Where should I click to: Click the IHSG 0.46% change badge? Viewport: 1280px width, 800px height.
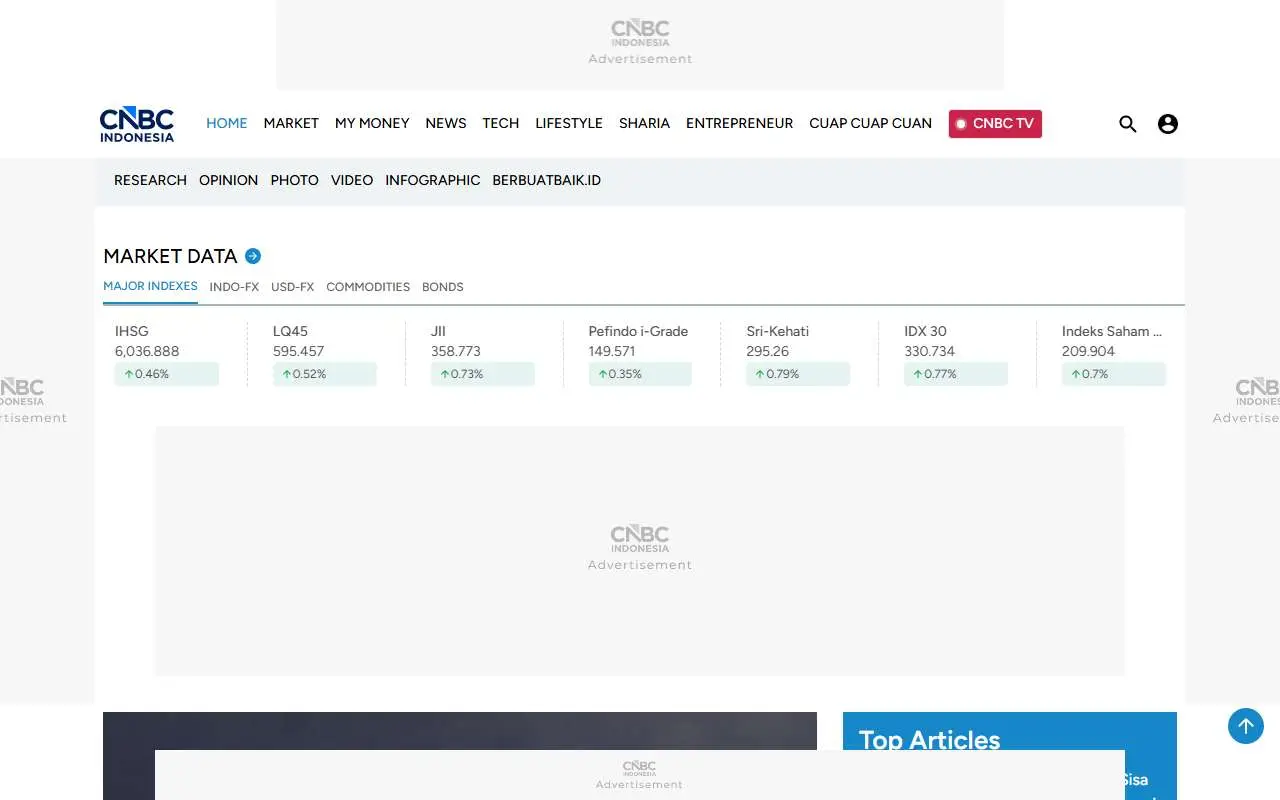pyautogui.click(x=167, y=374)
